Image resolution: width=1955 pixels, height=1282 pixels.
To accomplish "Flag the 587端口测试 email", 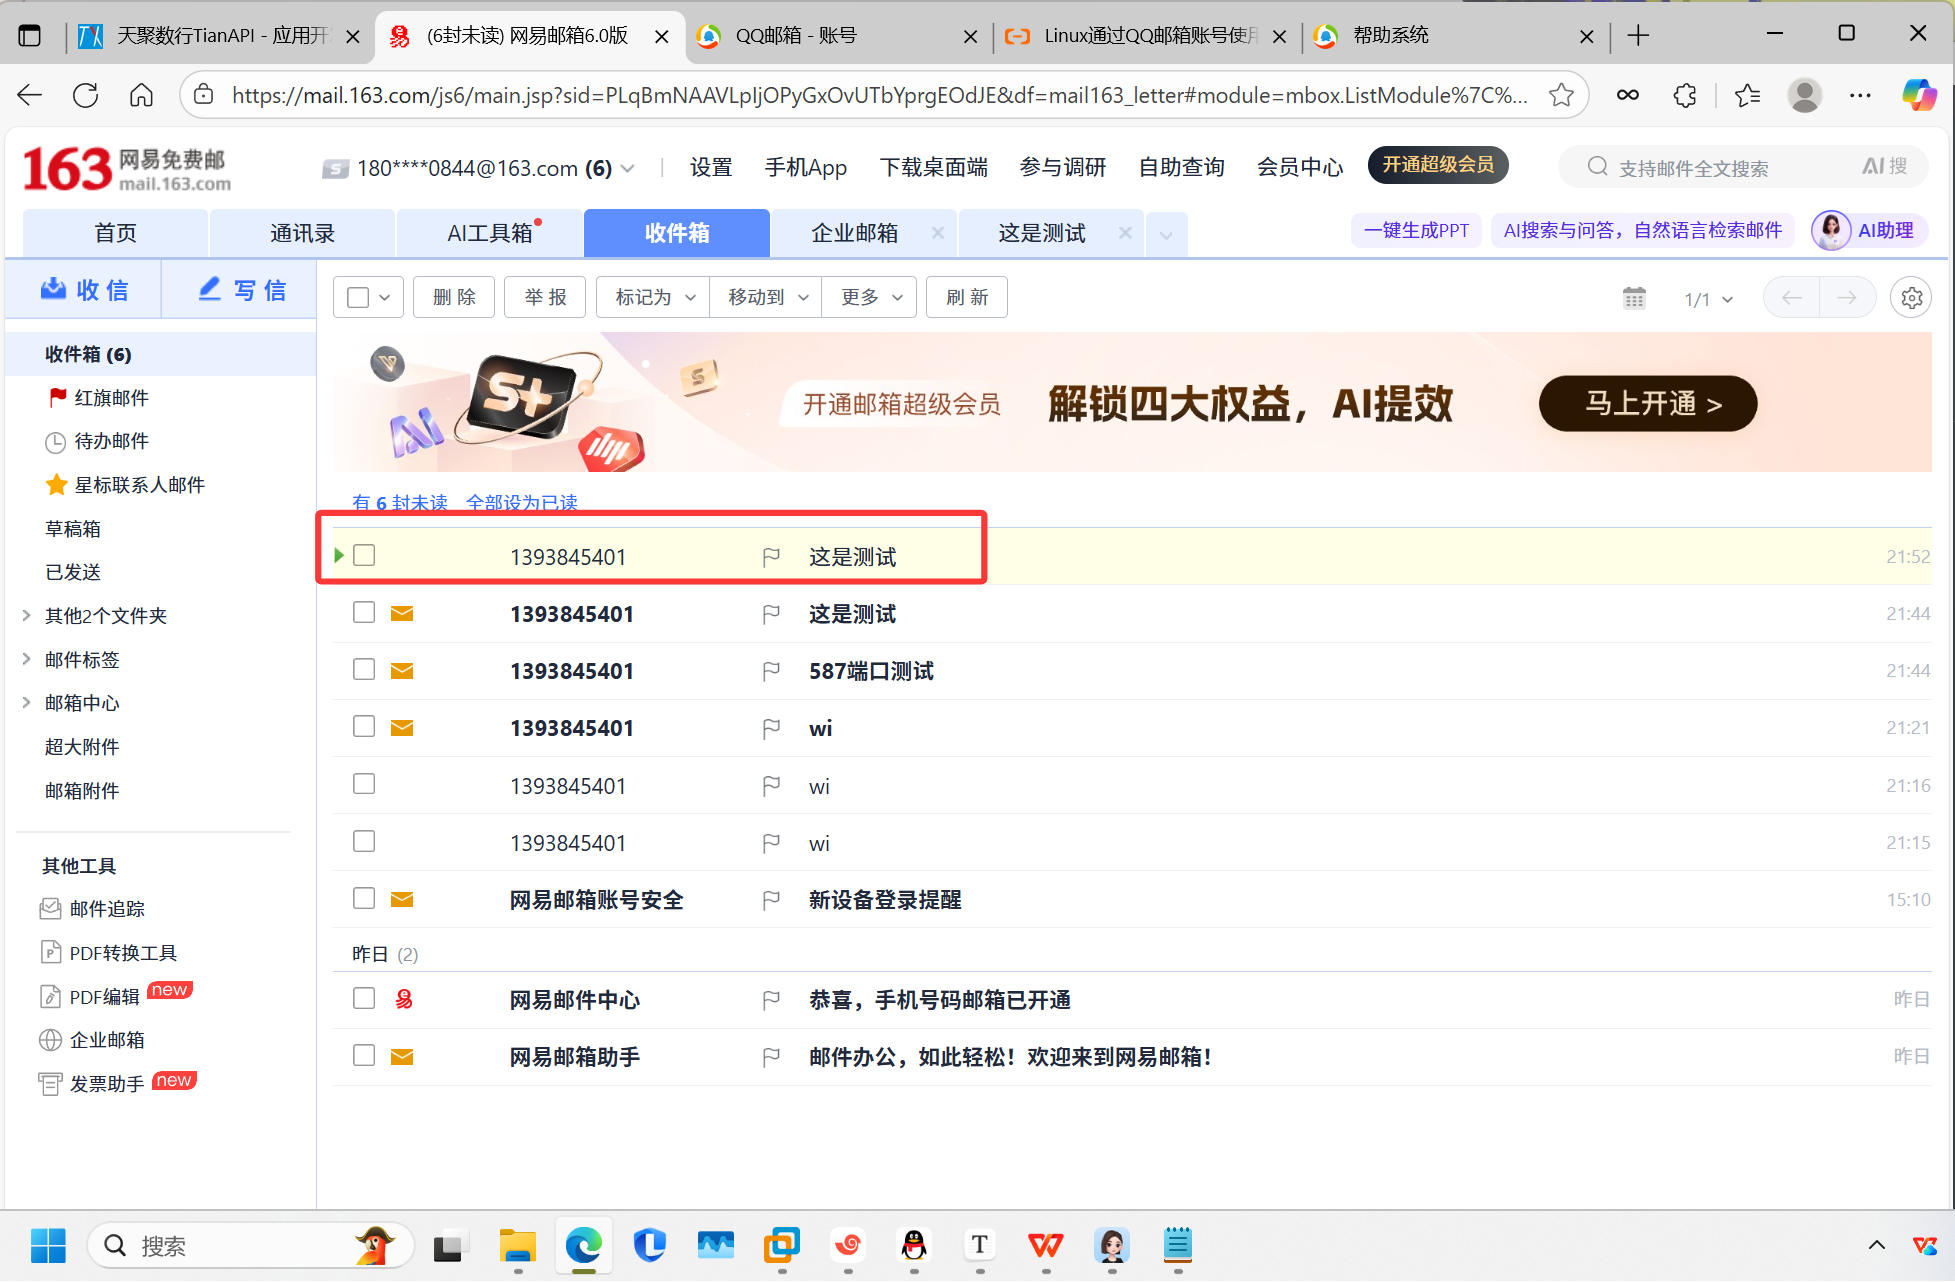I will click(x=771, y=671).
